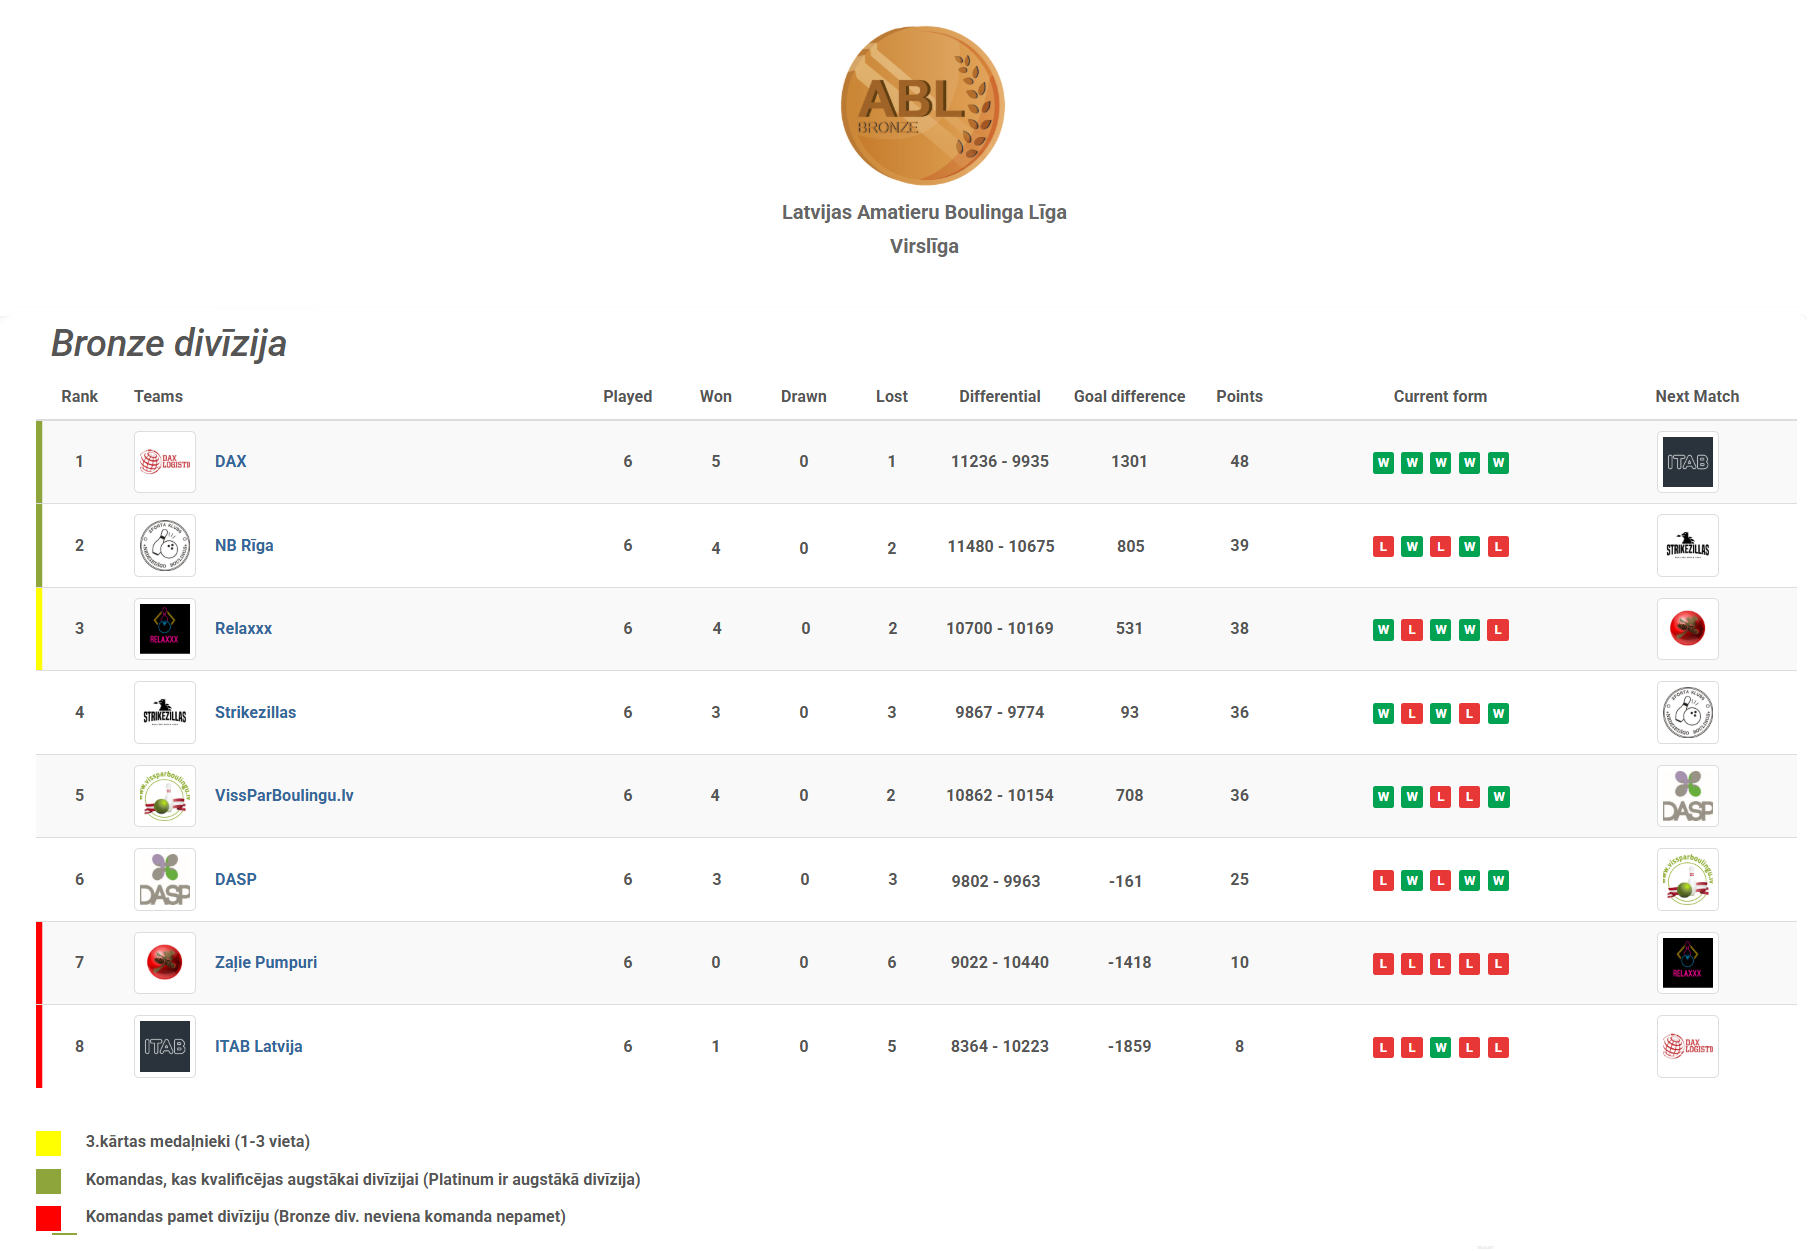The width and height of the screenshot is (1812, 1251).
Task: Click the yellow medalist legend swatch
Action: click(x=49, y=1143)
